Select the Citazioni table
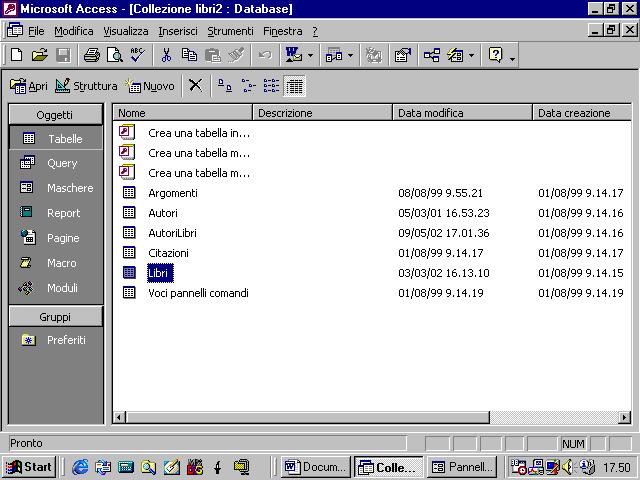The height and width of the screenshot is (480, 640). pos(156,253)
